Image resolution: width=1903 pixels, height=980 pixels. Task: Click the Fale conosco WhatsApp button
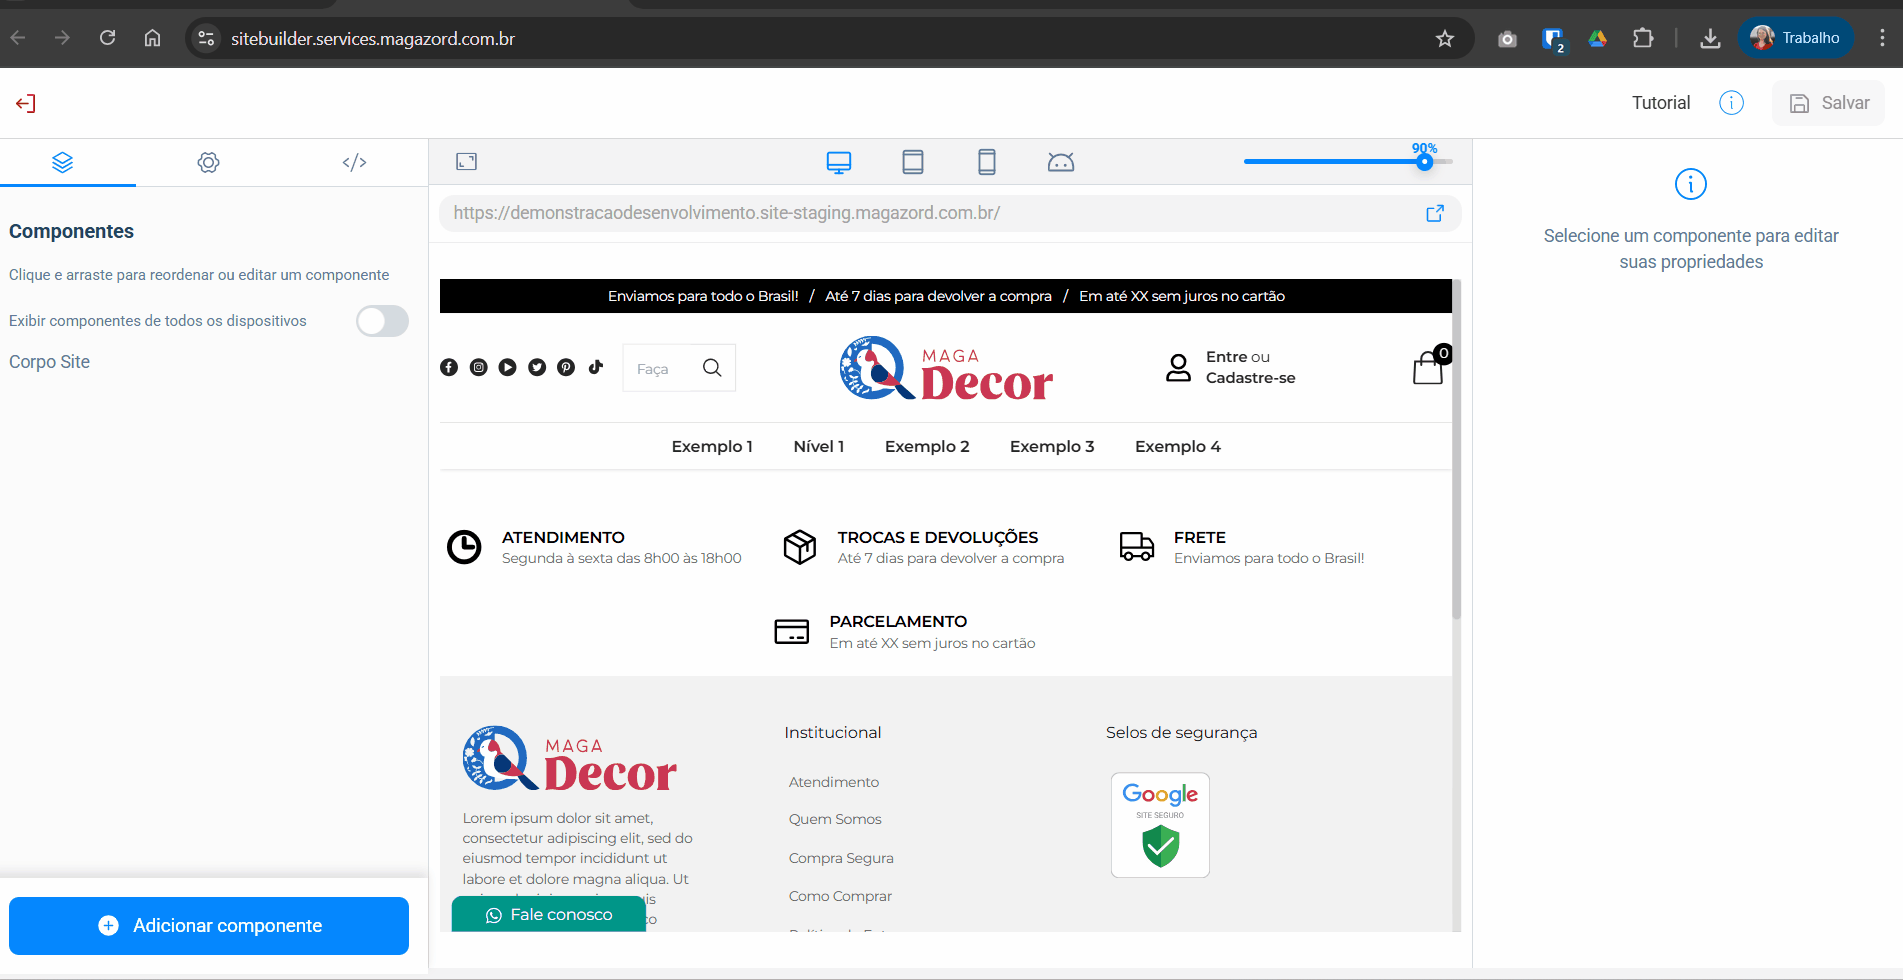coord(549,914)
